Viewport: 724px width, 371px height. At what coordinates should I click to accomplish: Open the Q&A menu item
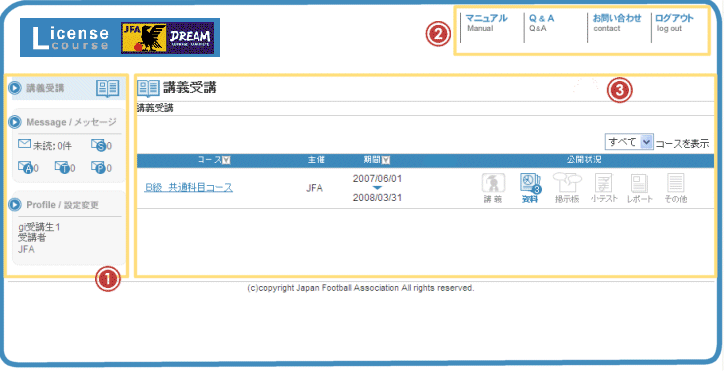[x=542, y=23]
